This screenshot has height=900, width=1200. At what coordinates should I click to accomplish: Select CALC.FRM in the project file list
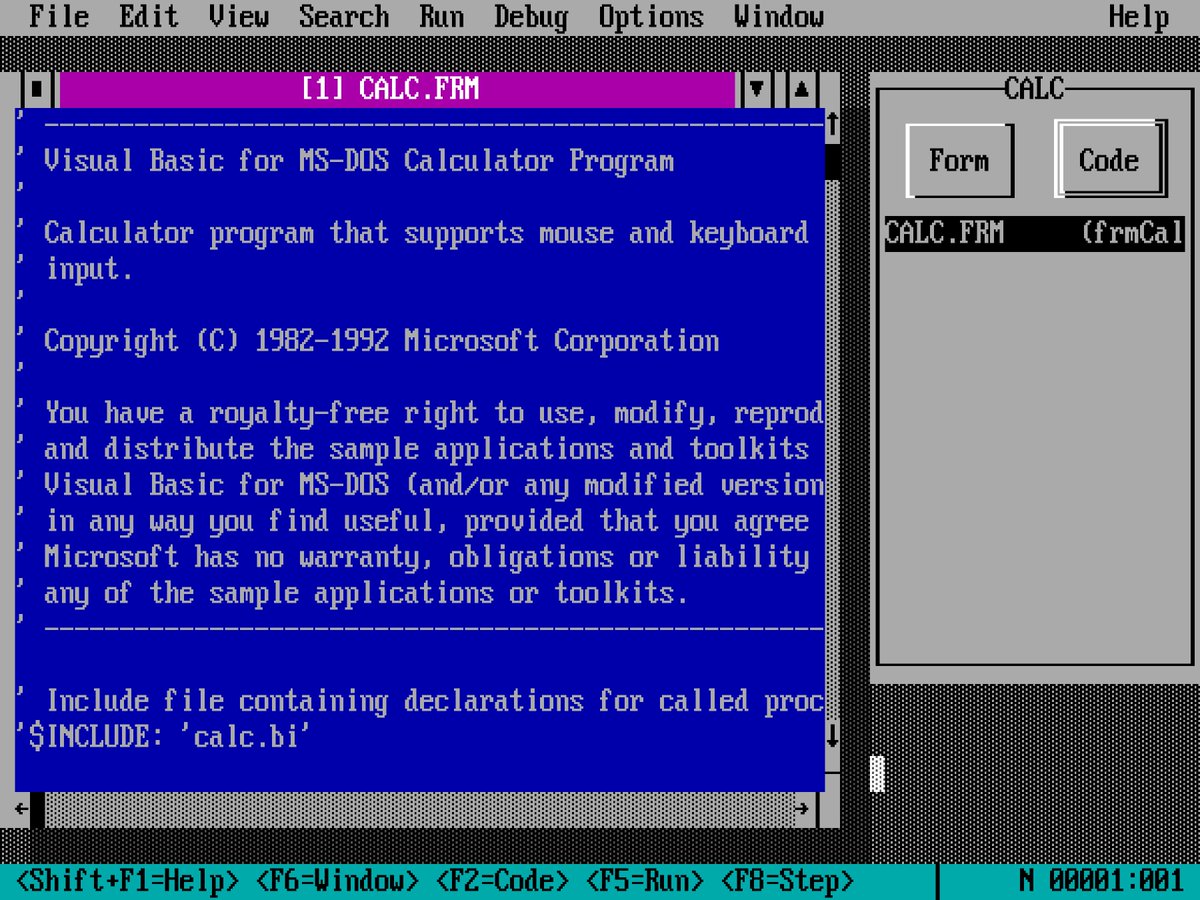(x=1034, y=233)
